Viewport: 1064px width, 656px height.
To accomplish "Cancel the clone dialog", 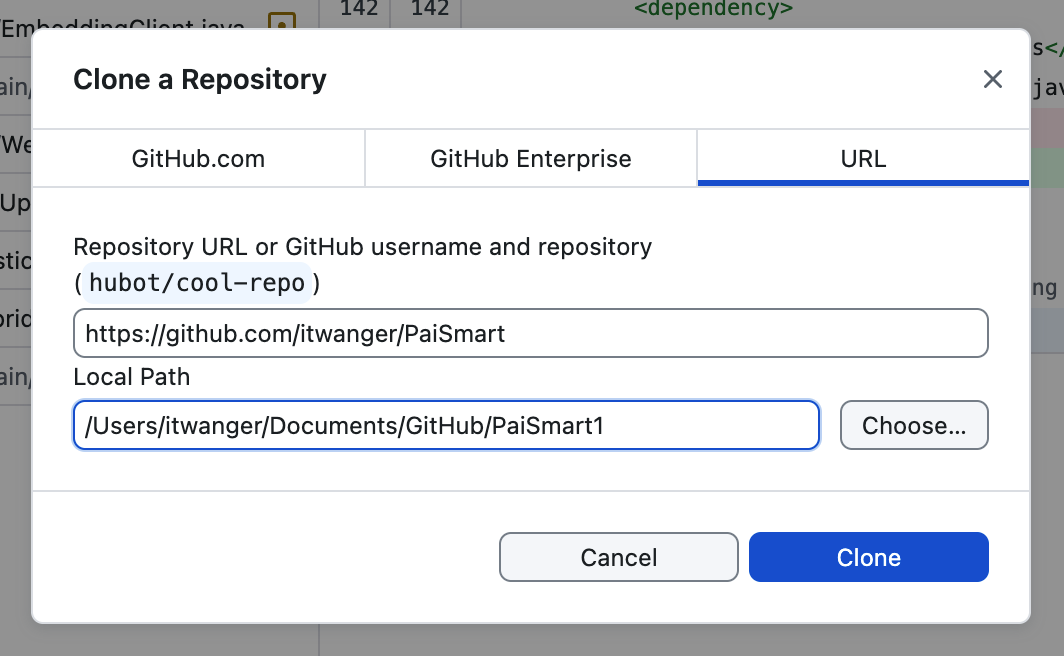I will pyautogui.click(x=618, y=557).
